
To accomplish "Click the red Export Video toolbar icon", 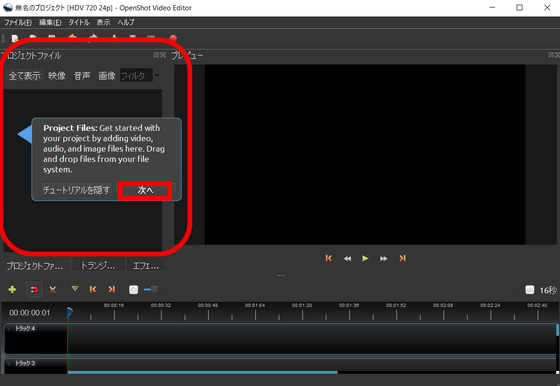I will 173,38.
